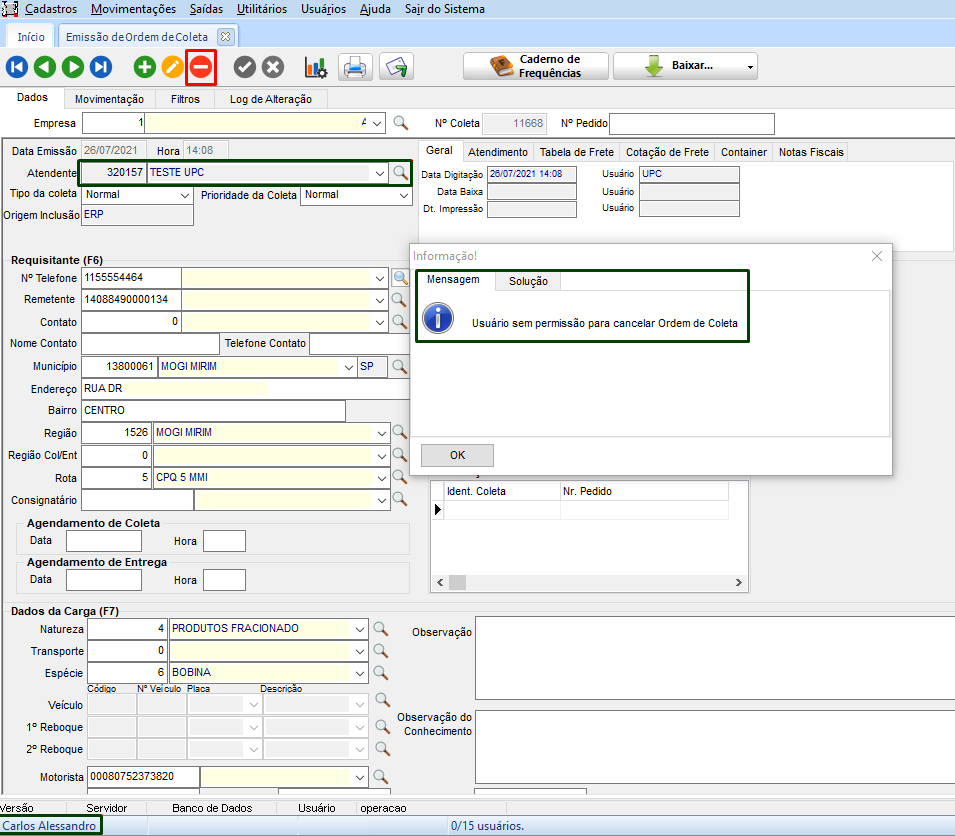Go to the first record

tap(17, 67)
